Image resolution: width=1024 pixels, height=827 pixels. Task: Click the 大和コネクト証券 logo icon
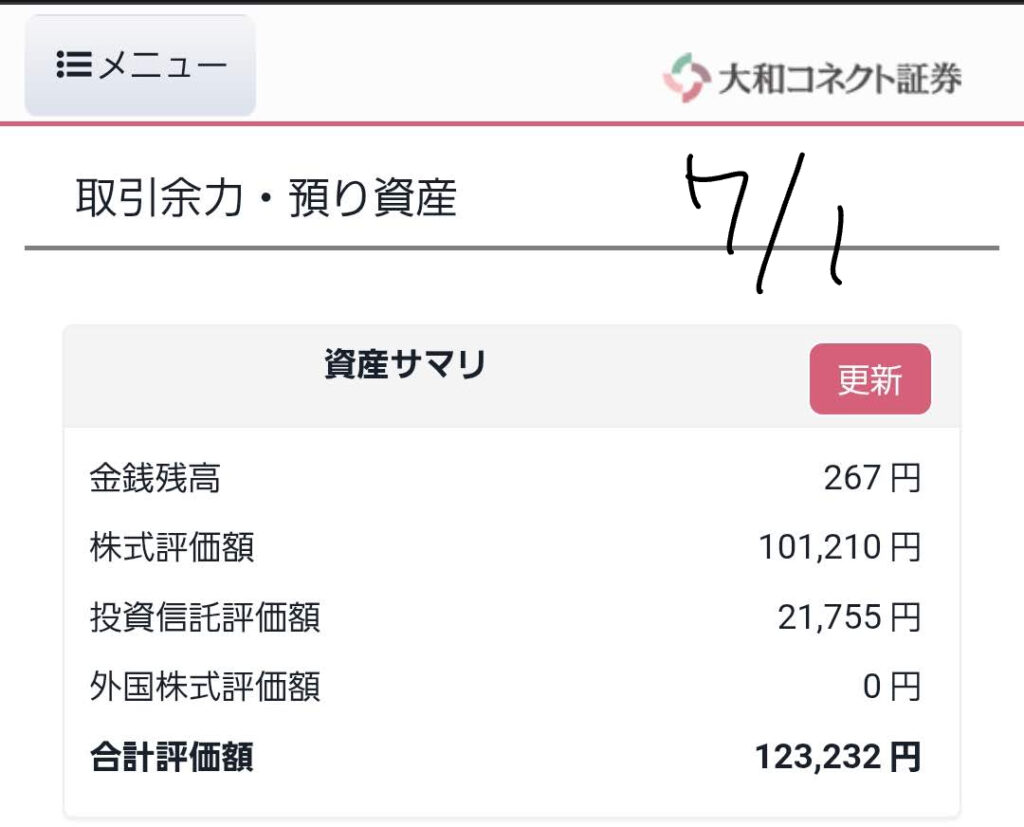click(686, 78)
